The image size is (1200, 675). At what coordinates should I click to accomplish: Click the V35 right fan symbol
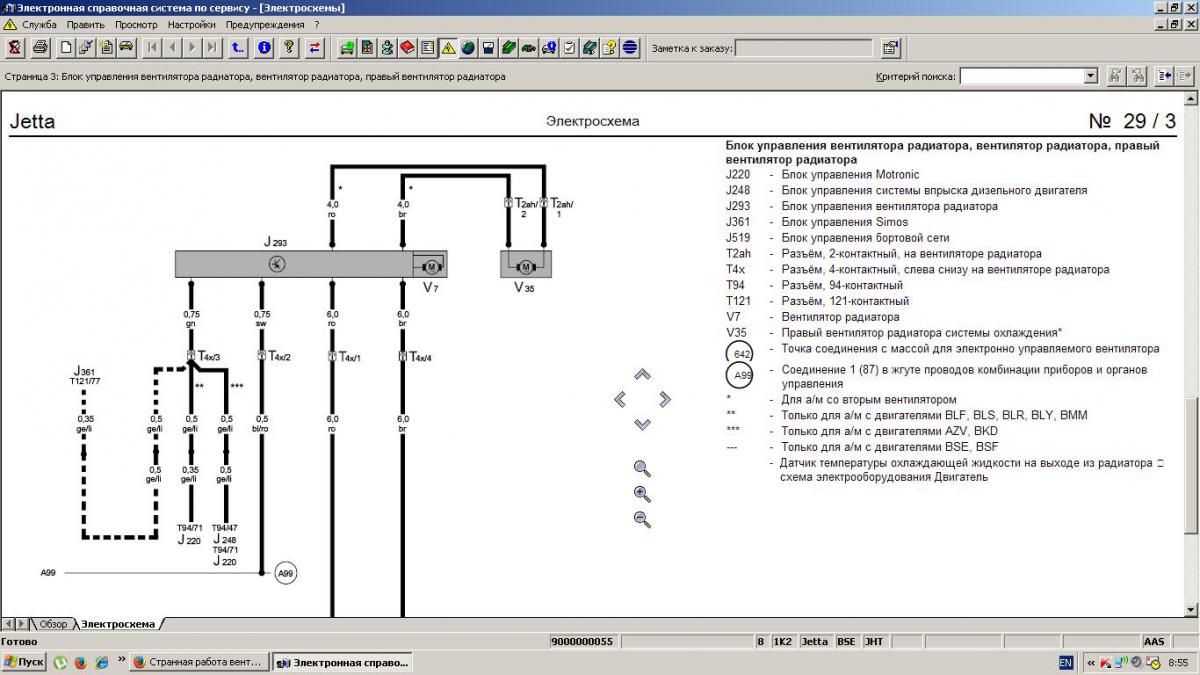(x=527, y=265)
